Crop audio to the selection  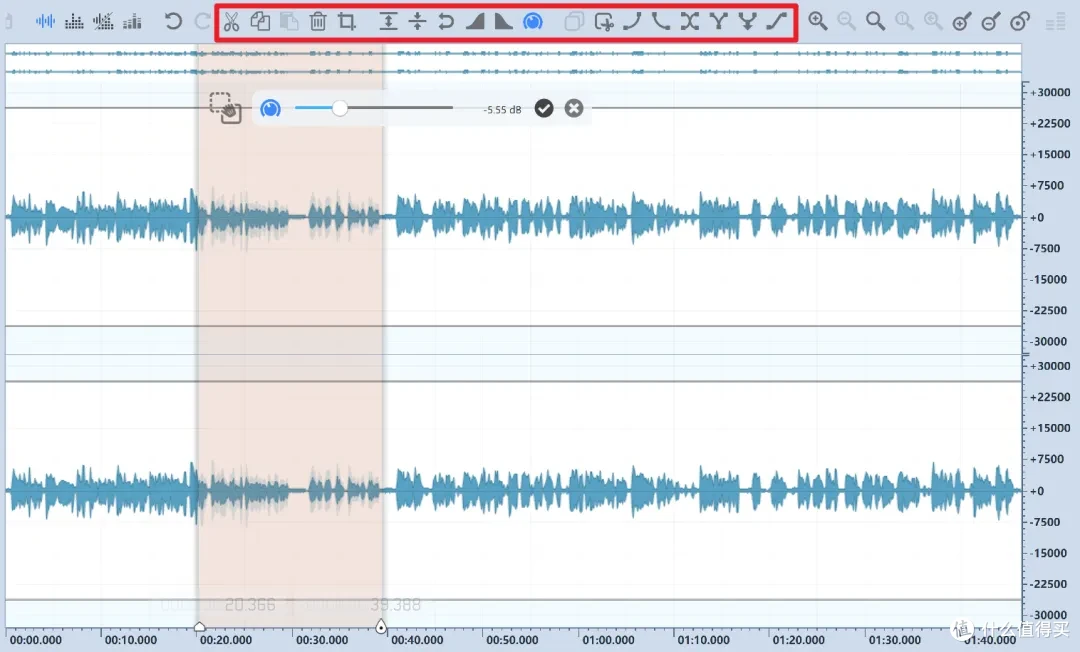(x=346, y=22)
